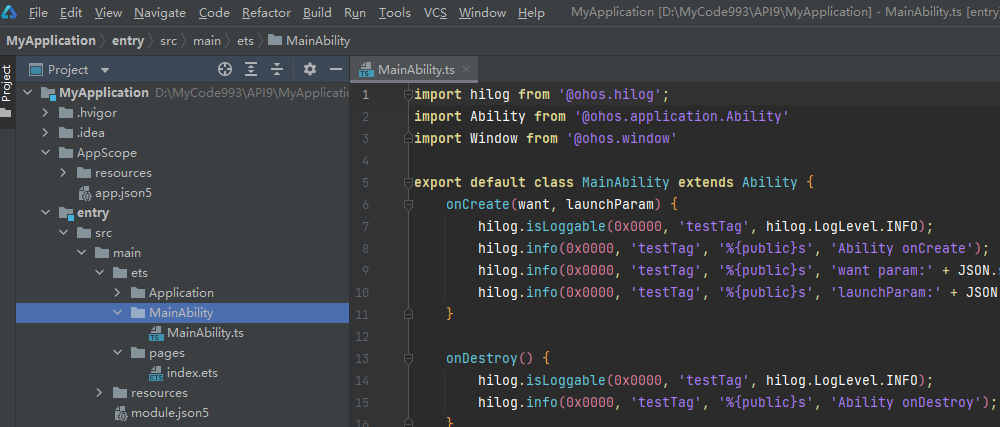
Task: Toggle code fold at MainAbility class declaration
Action: click(x=407, y=183)
